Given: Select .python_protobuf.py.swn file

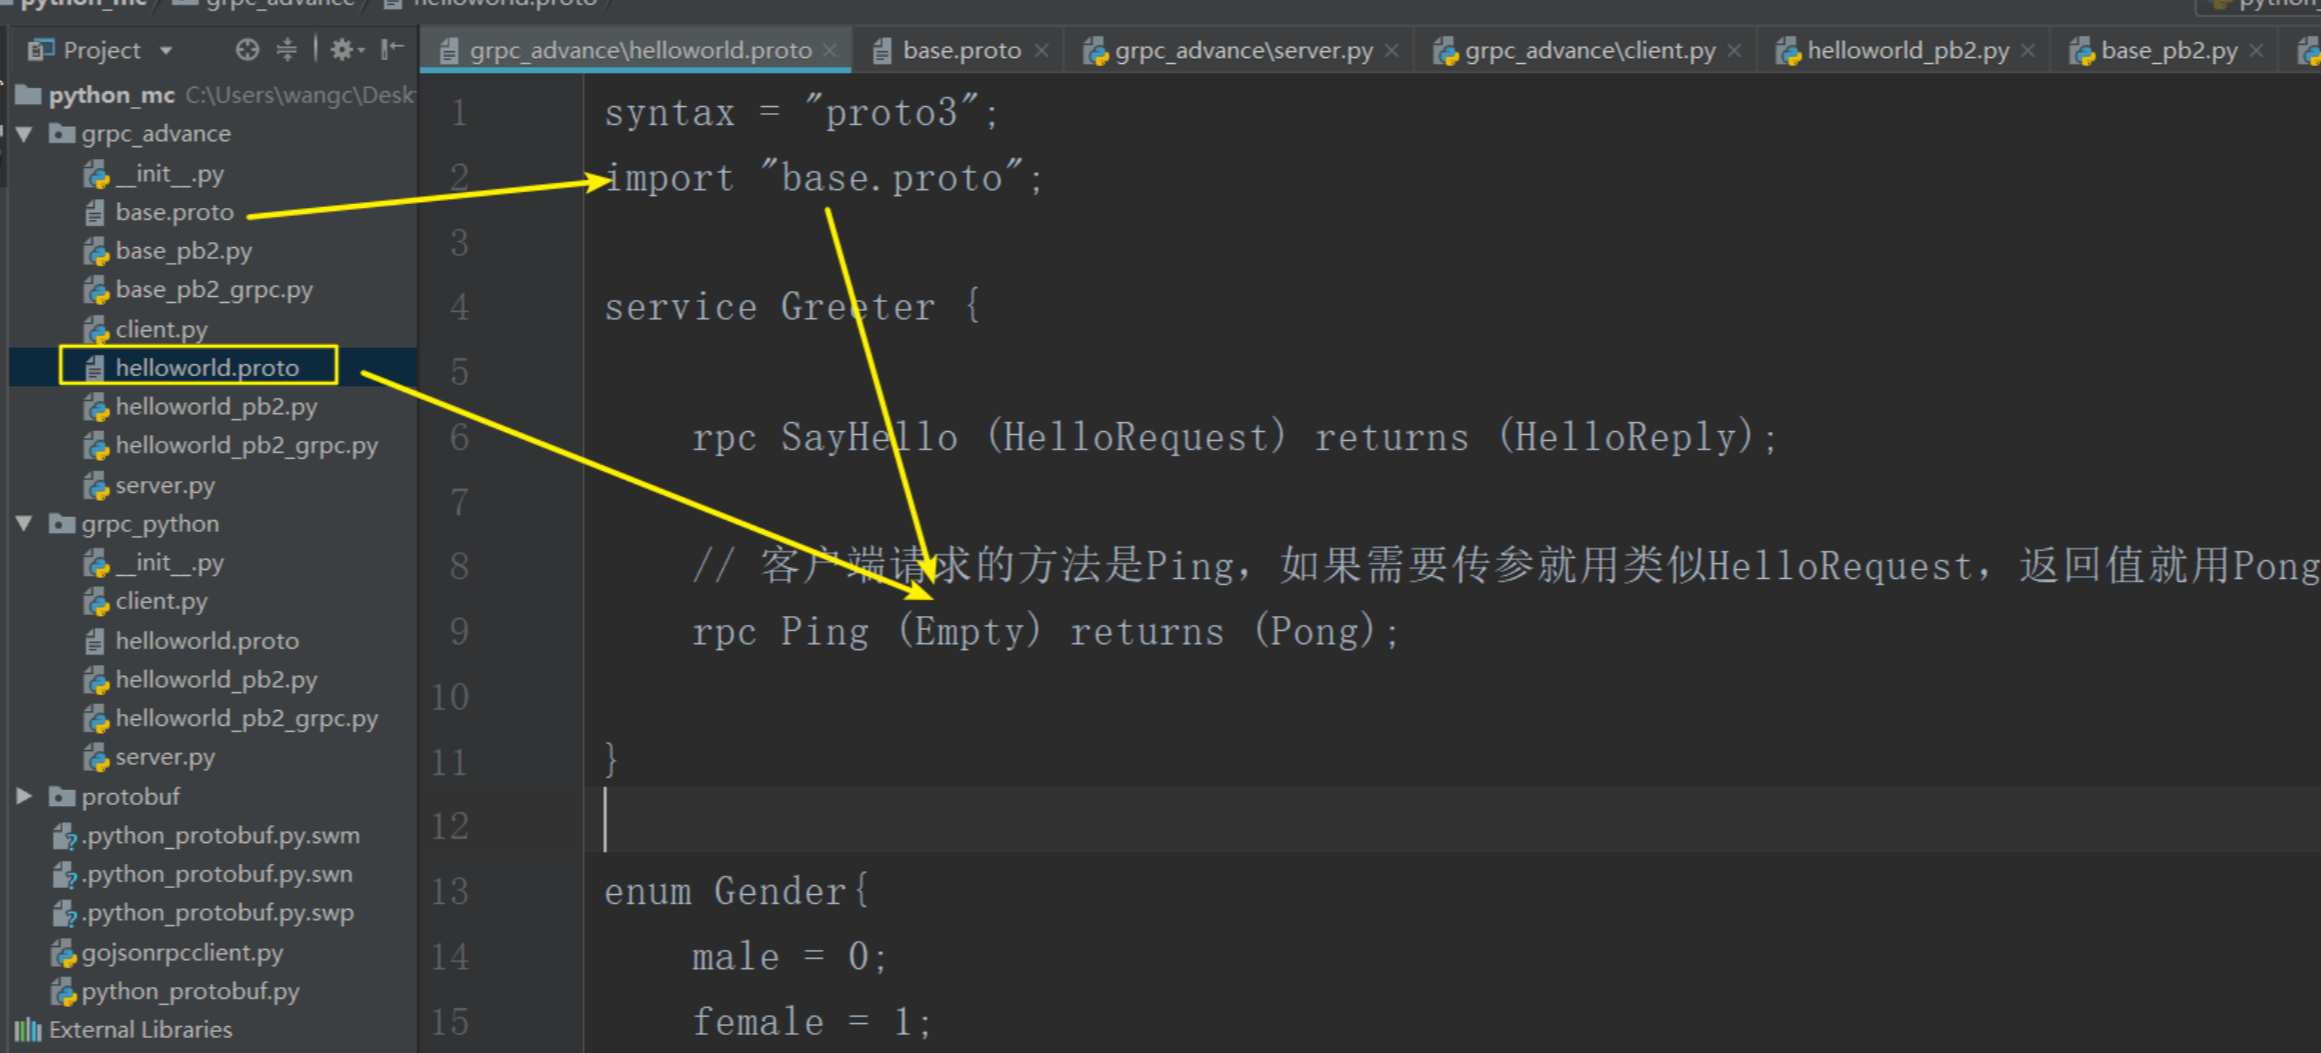Looking at the screenshot, I should (217, 874).
